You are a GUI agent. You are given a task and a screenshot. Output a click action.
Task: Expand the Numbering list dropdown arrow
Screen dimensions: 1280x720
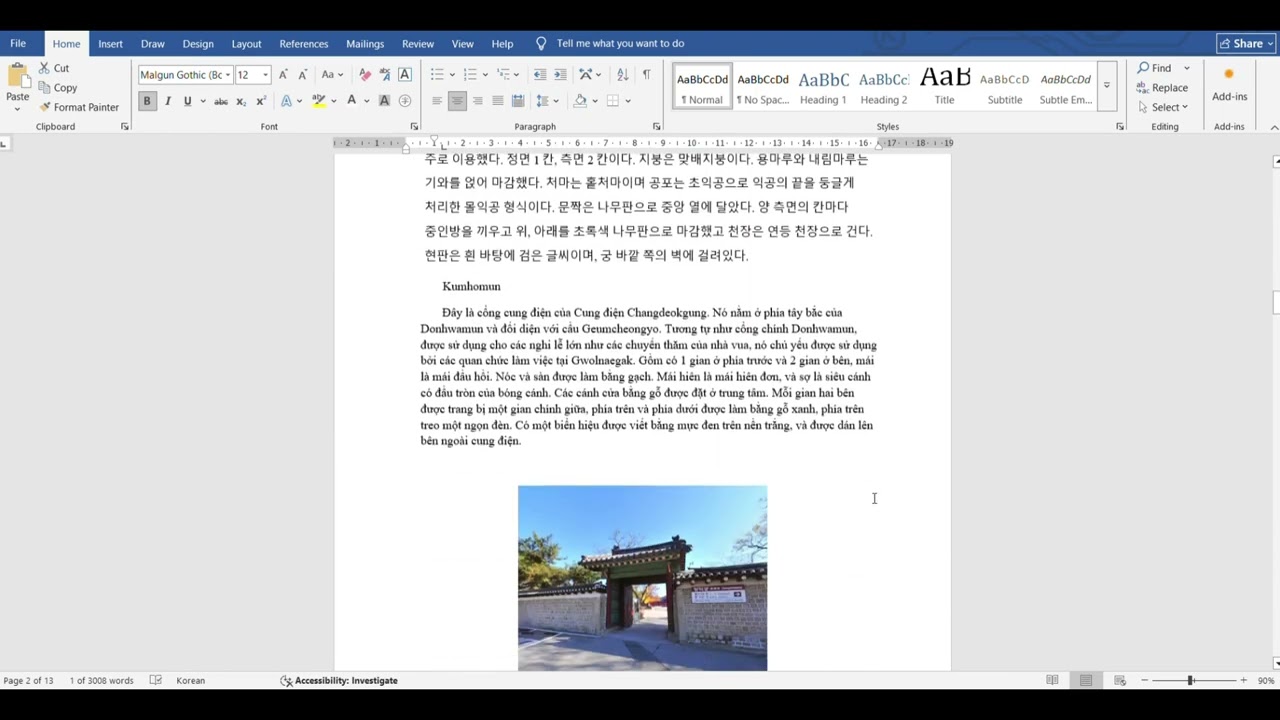[485, 75]
